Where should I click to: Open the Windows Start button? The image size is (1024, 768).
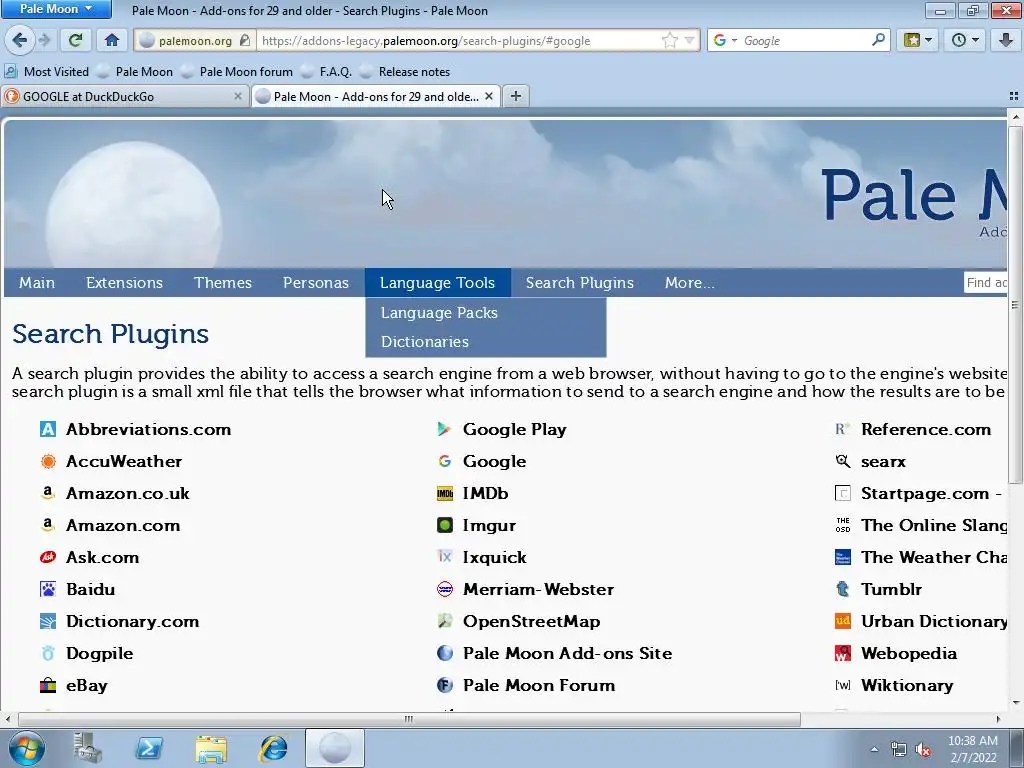pos(26,748)
